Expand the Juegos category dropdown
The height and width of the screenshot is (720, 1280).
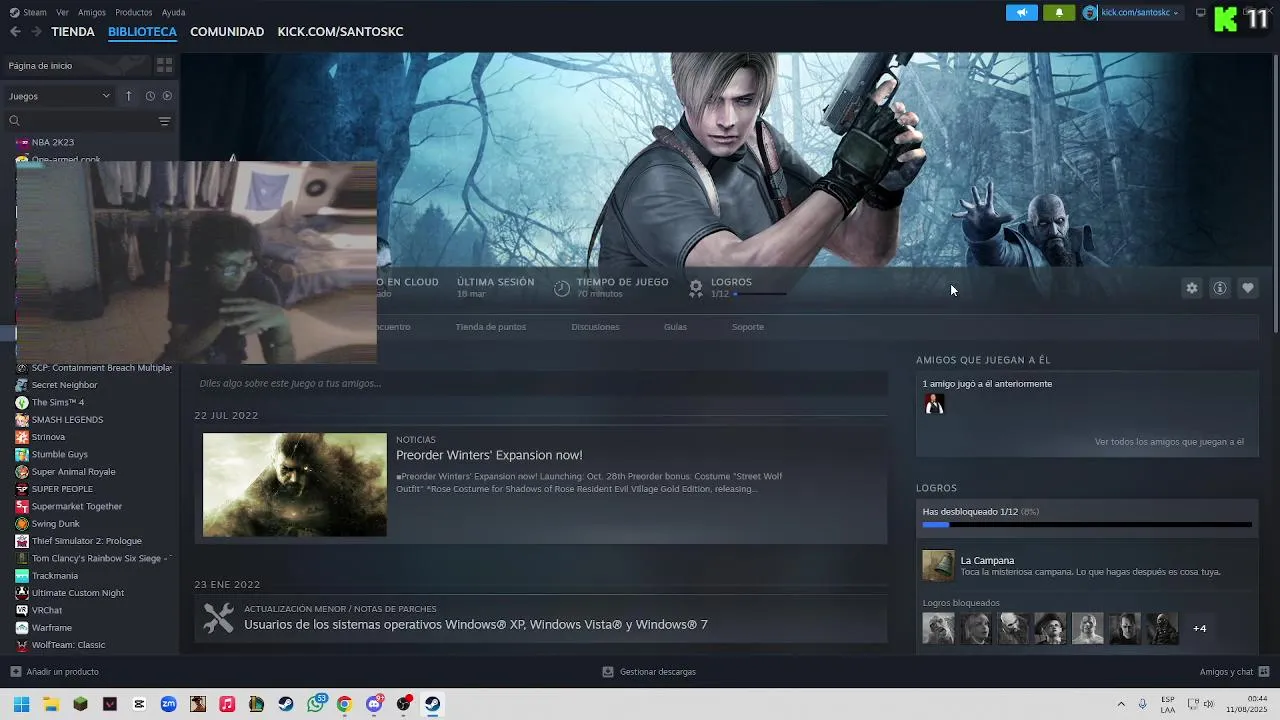tap(60, 96)
